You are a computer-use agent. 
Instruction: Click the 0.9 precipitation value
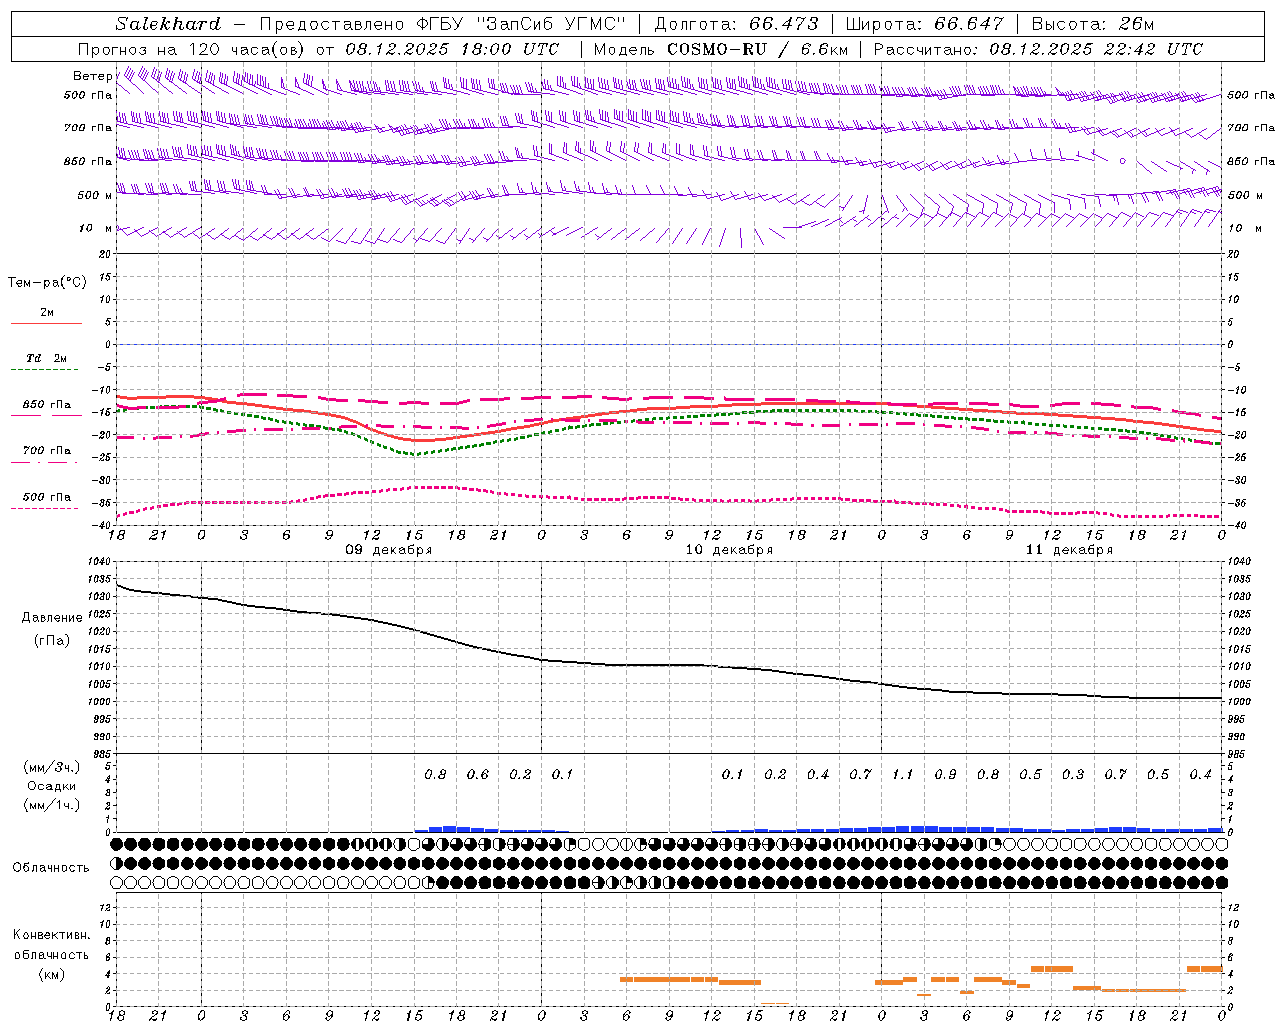click(x=945, y=774)
